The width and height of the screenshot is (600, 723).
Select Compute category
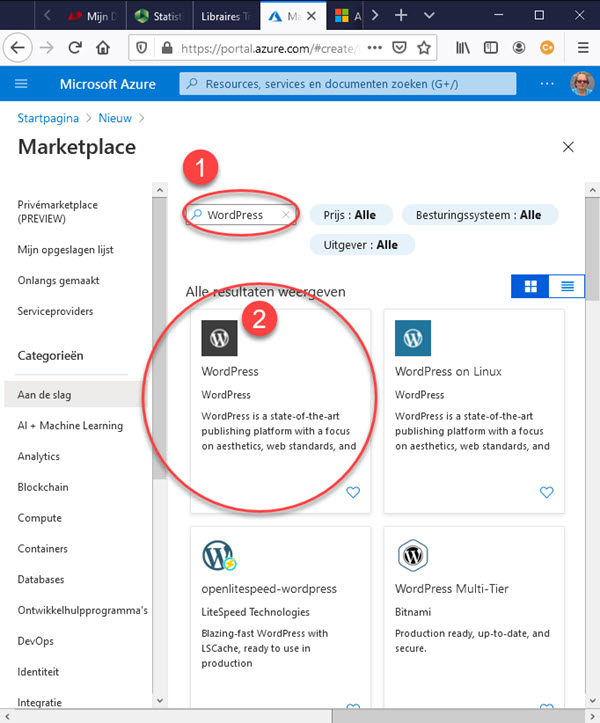coord(40,518)
